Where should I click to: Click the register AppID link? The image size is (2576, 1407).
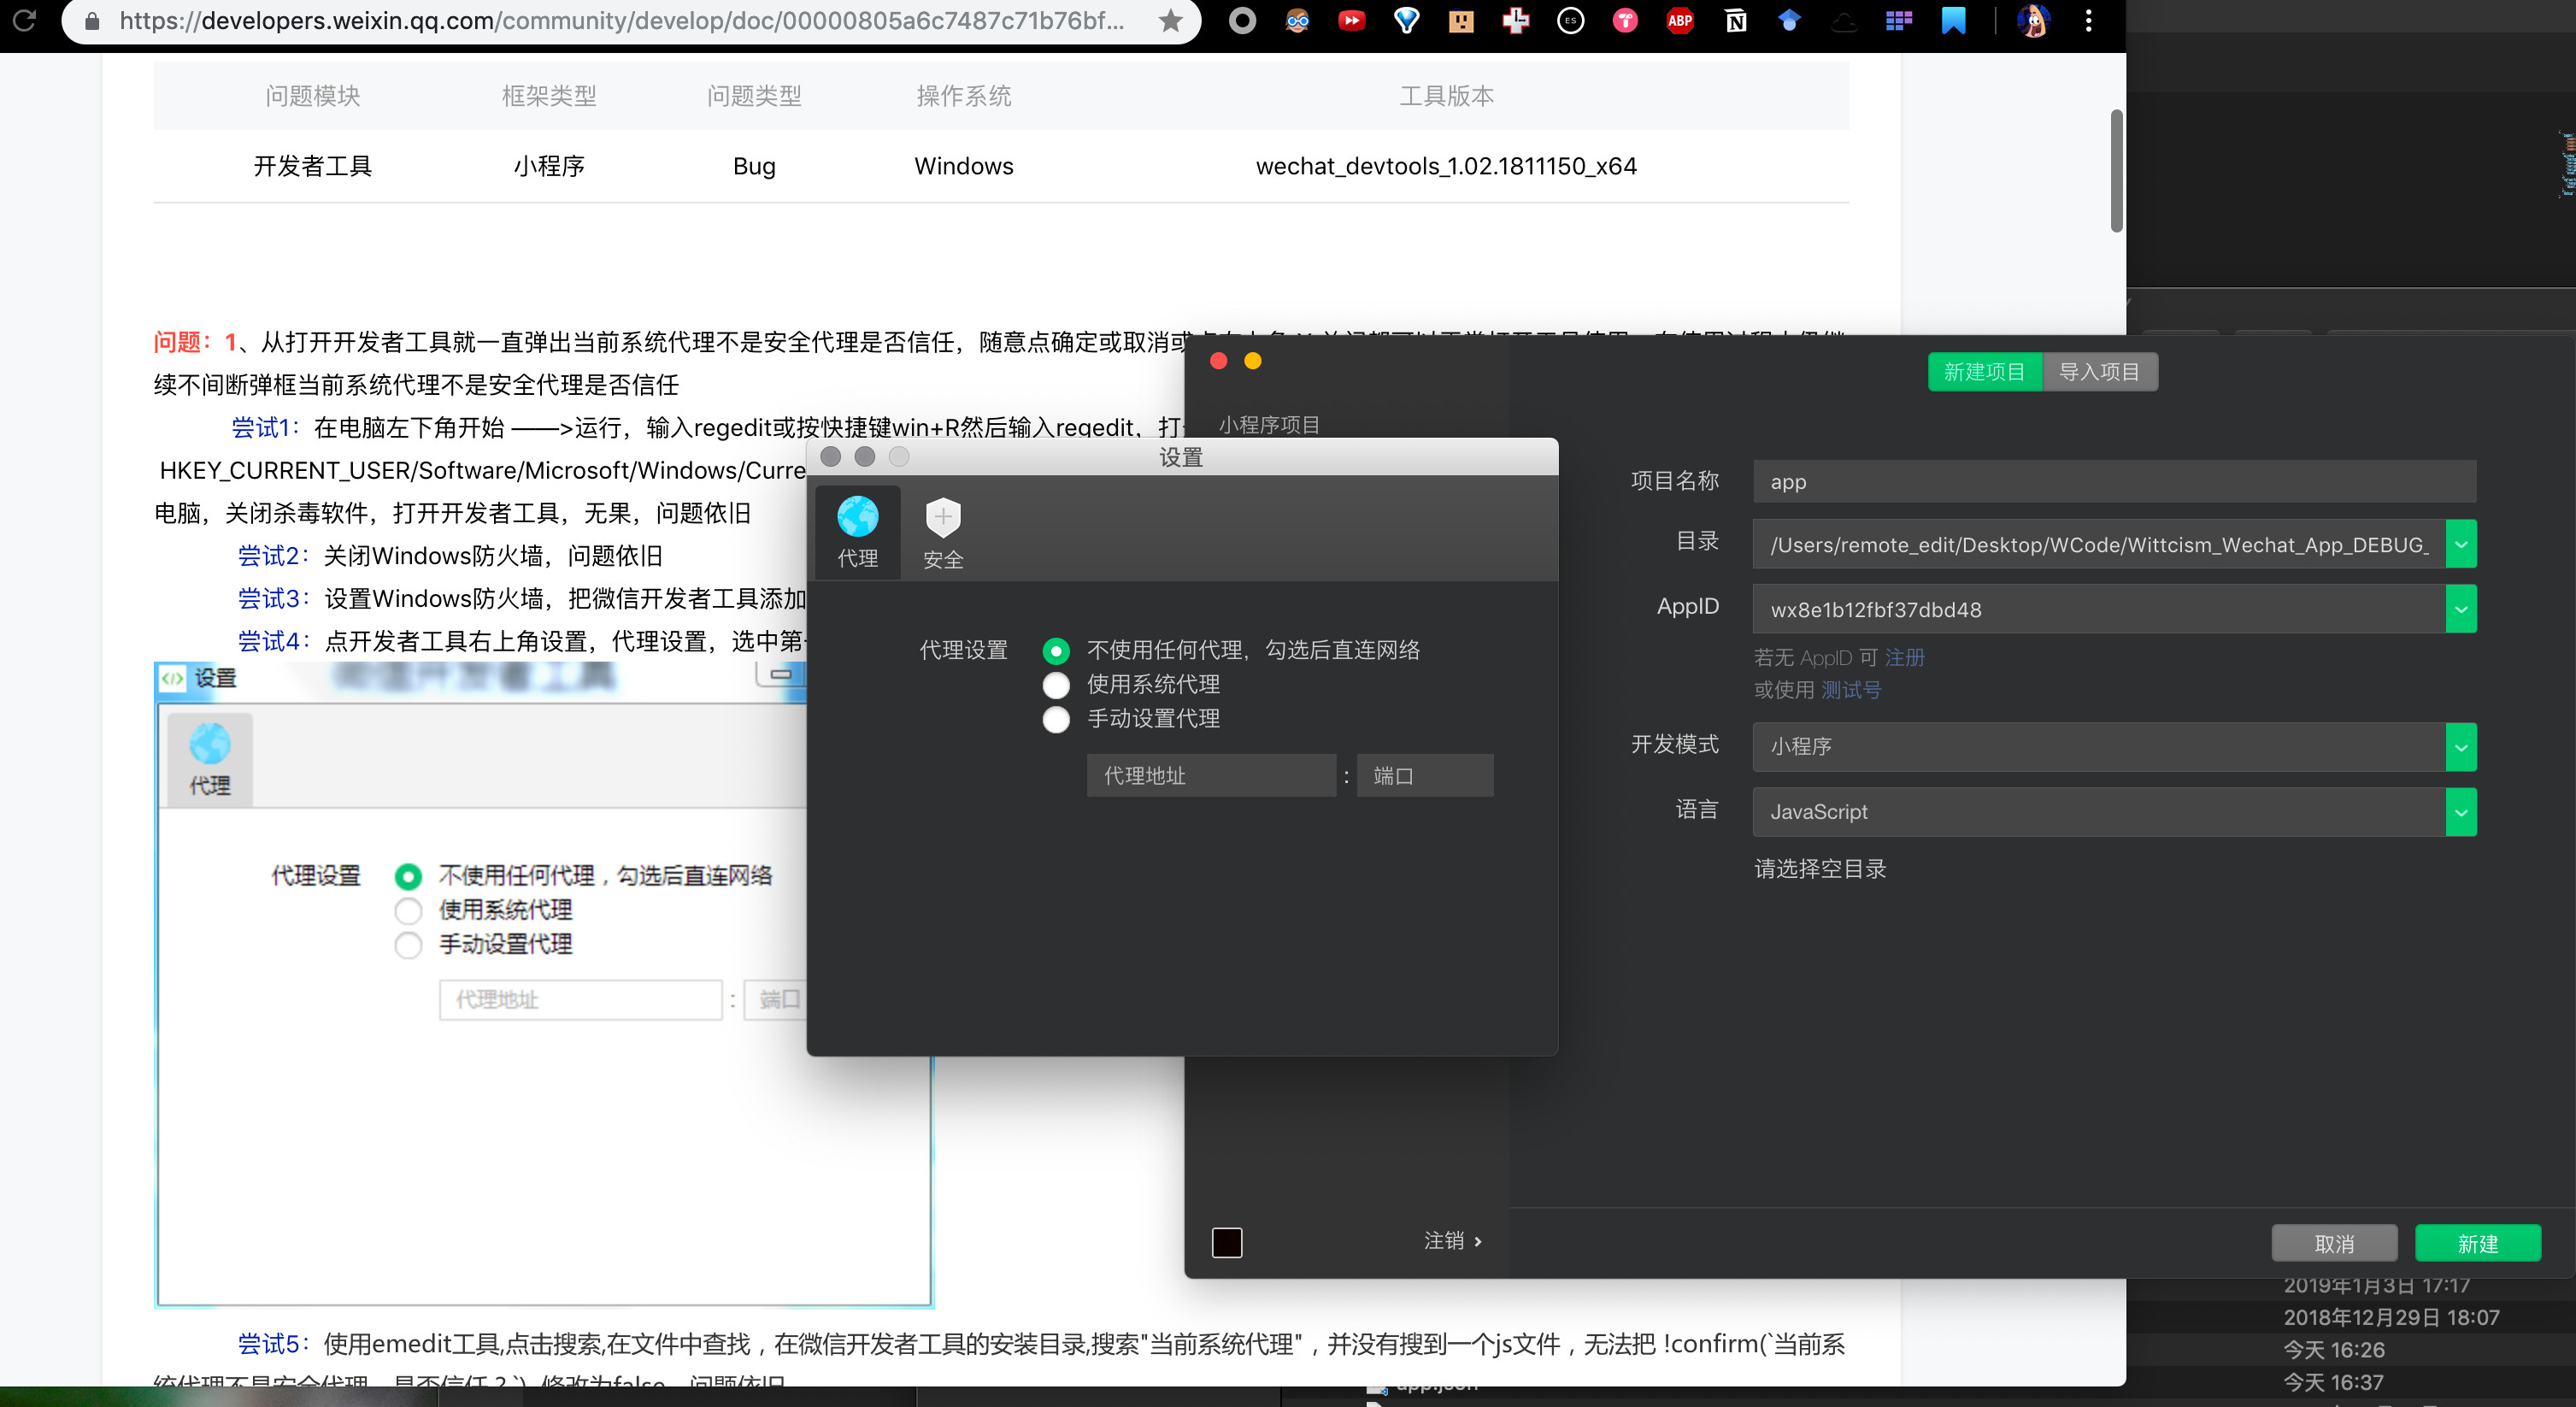1904,657
